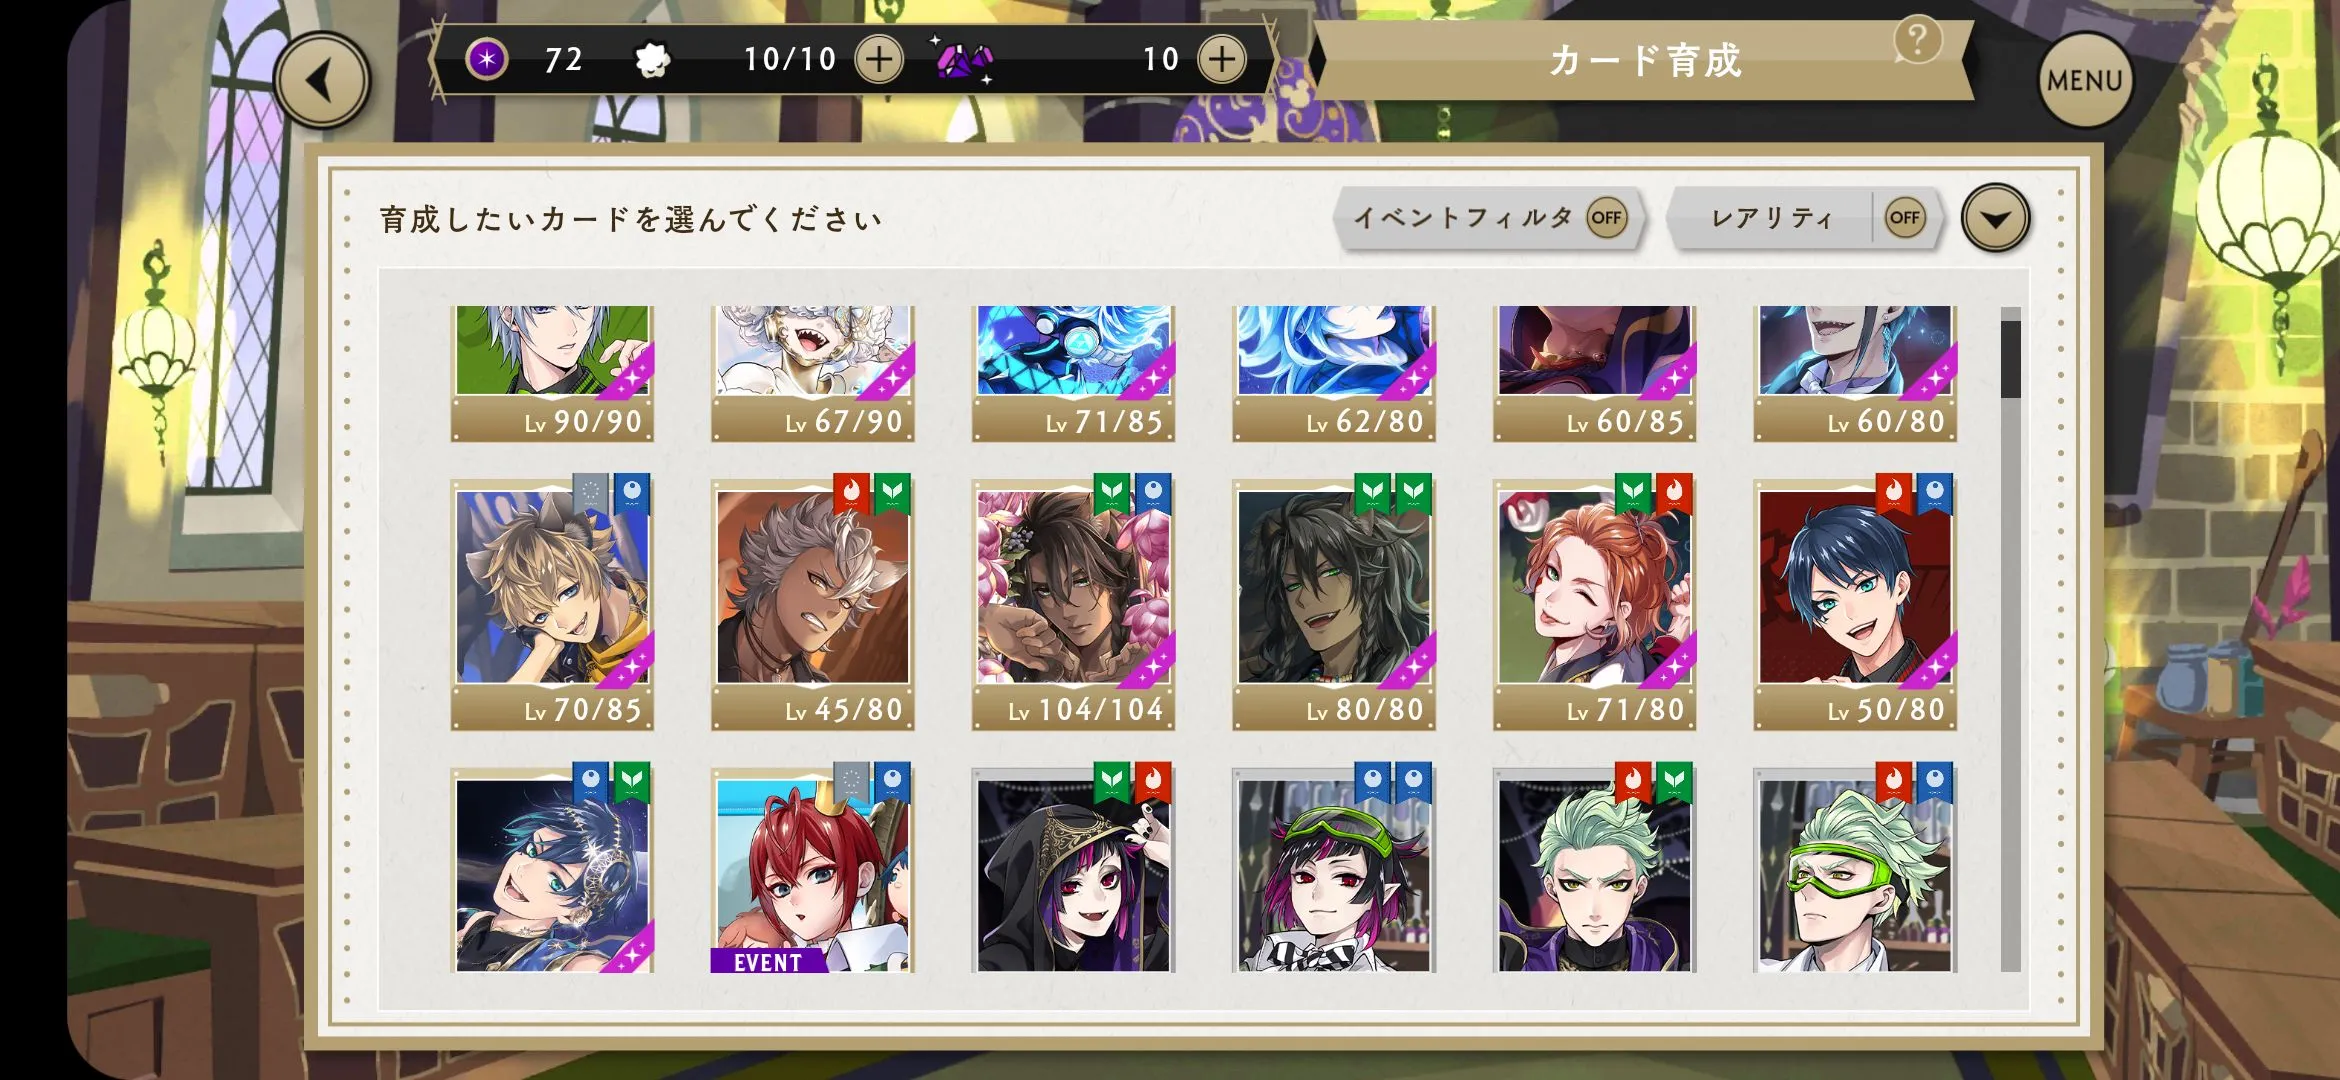This screenshot has width=2340, height=1080.
Task: Tap the purple star rank icon
Action: tap(487, 59)
